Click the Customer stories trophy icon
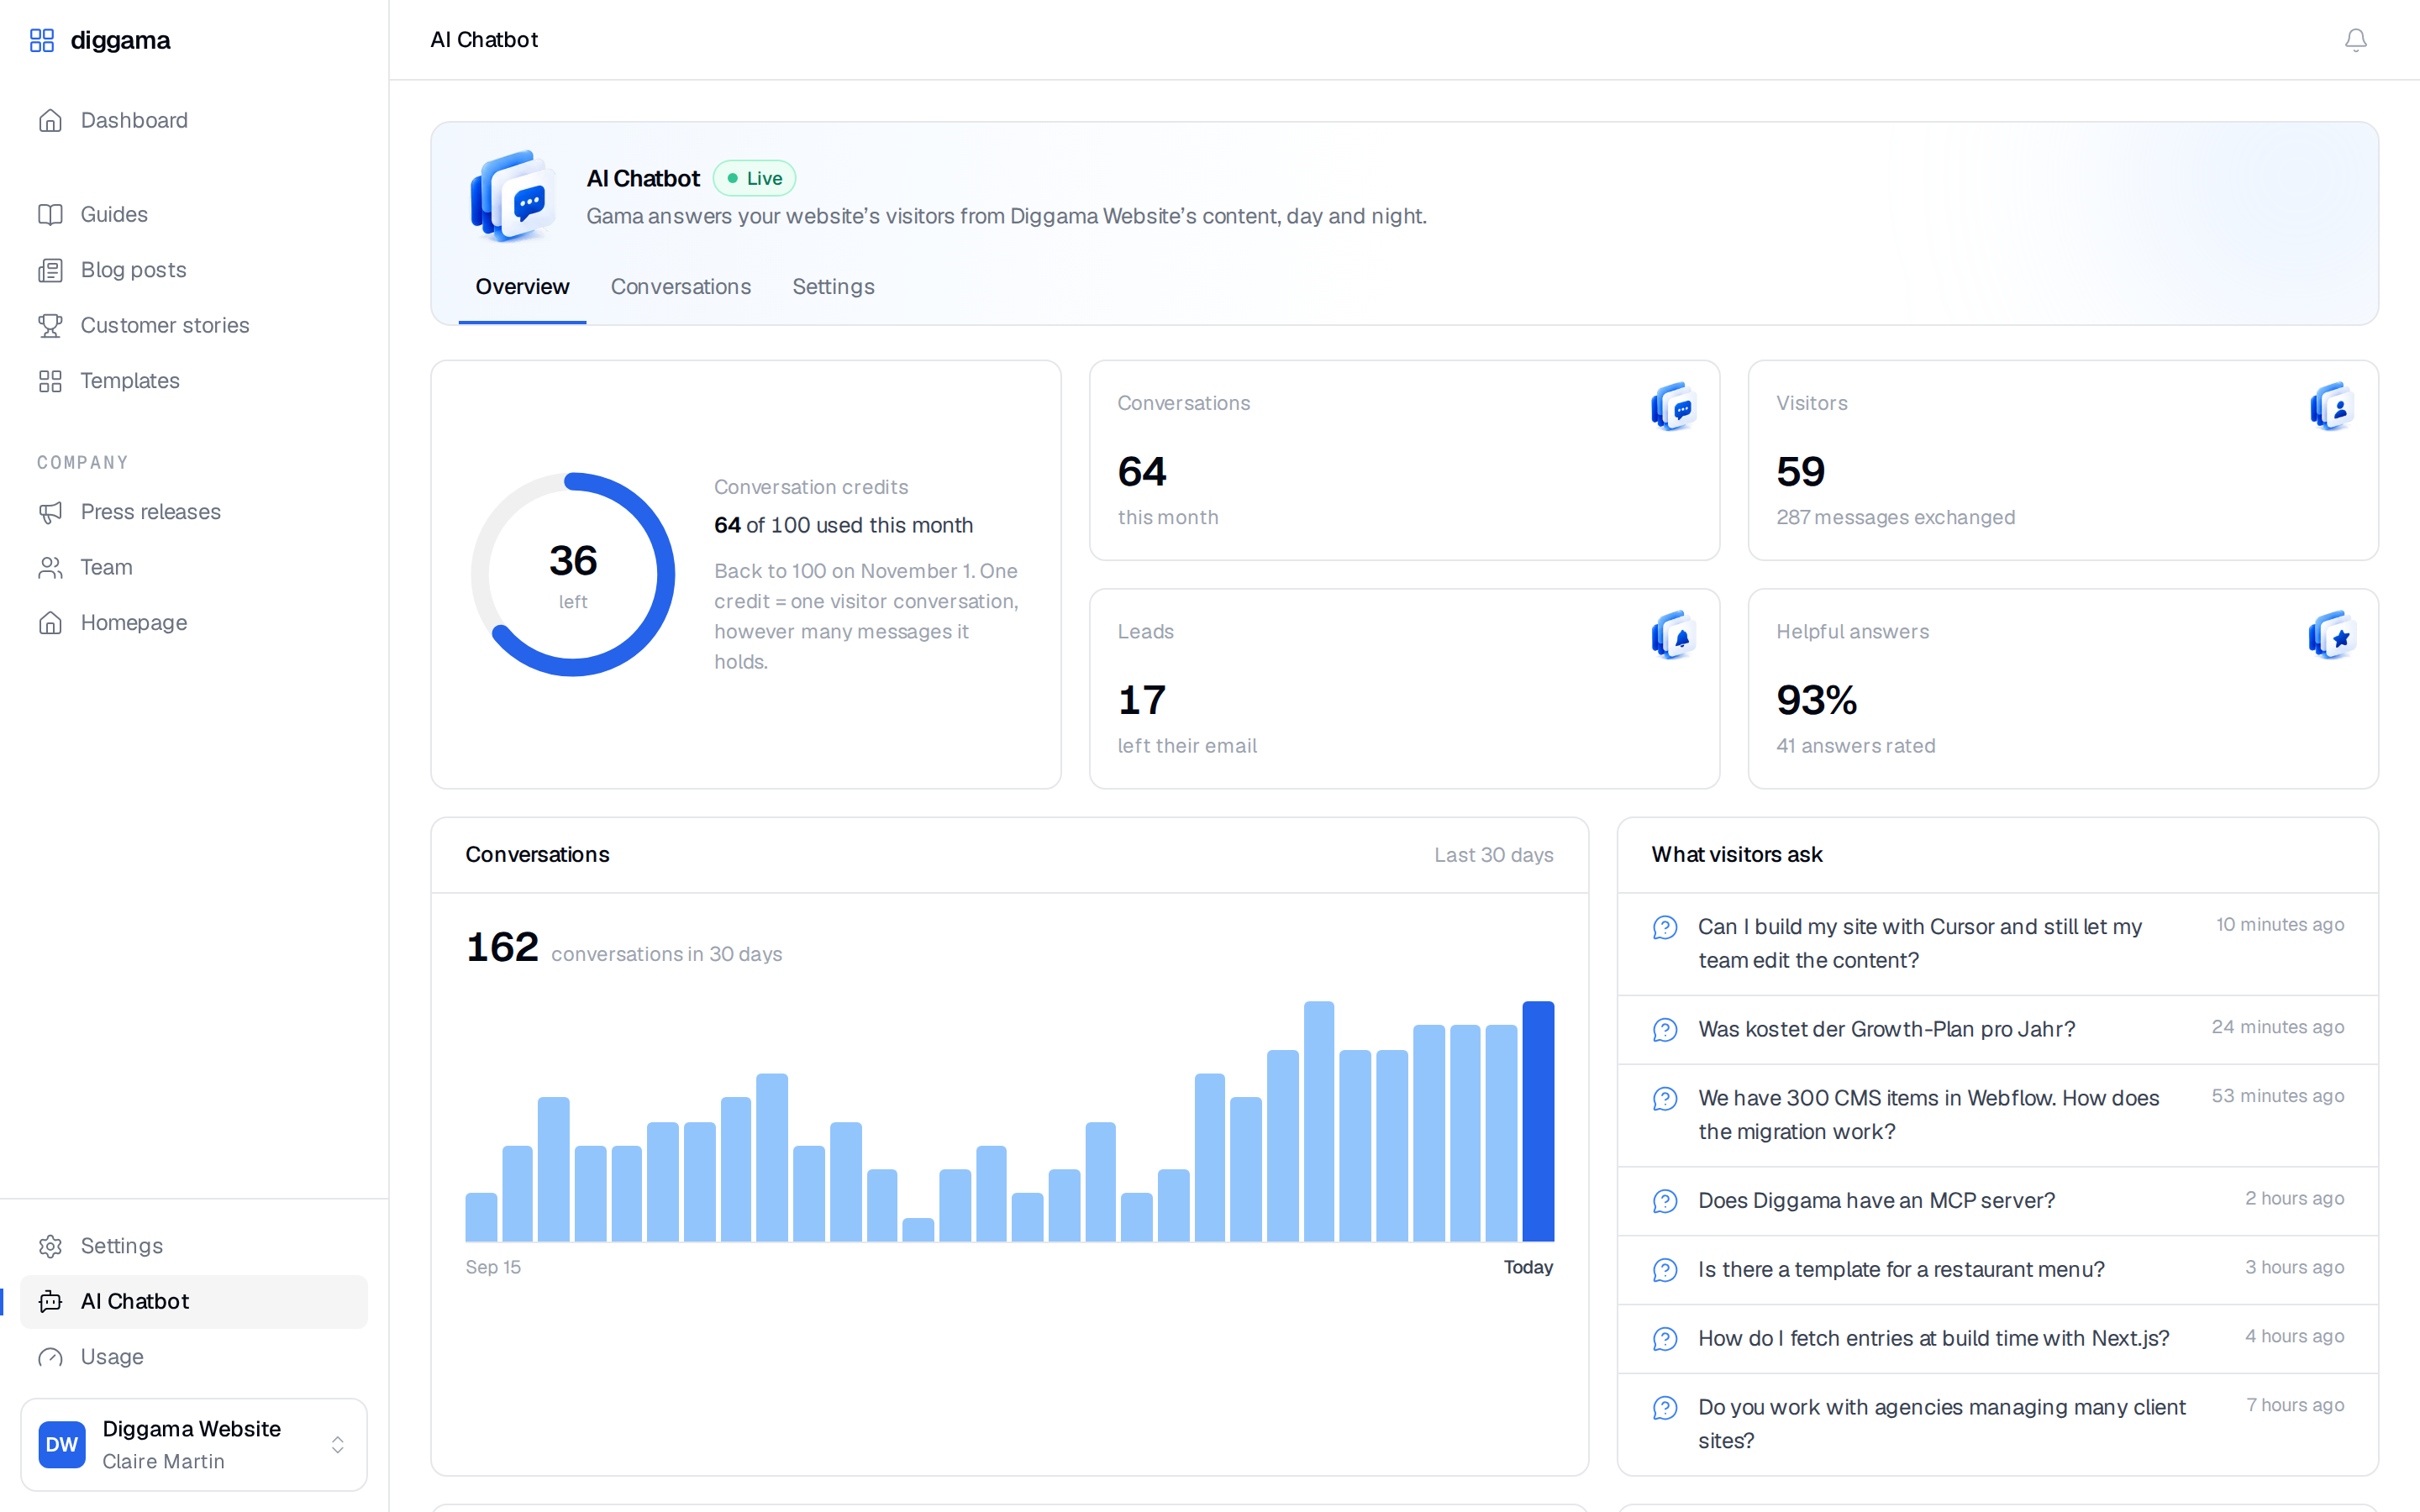This screenshot has width=2420, height=1512. click(x=50, y=325)
